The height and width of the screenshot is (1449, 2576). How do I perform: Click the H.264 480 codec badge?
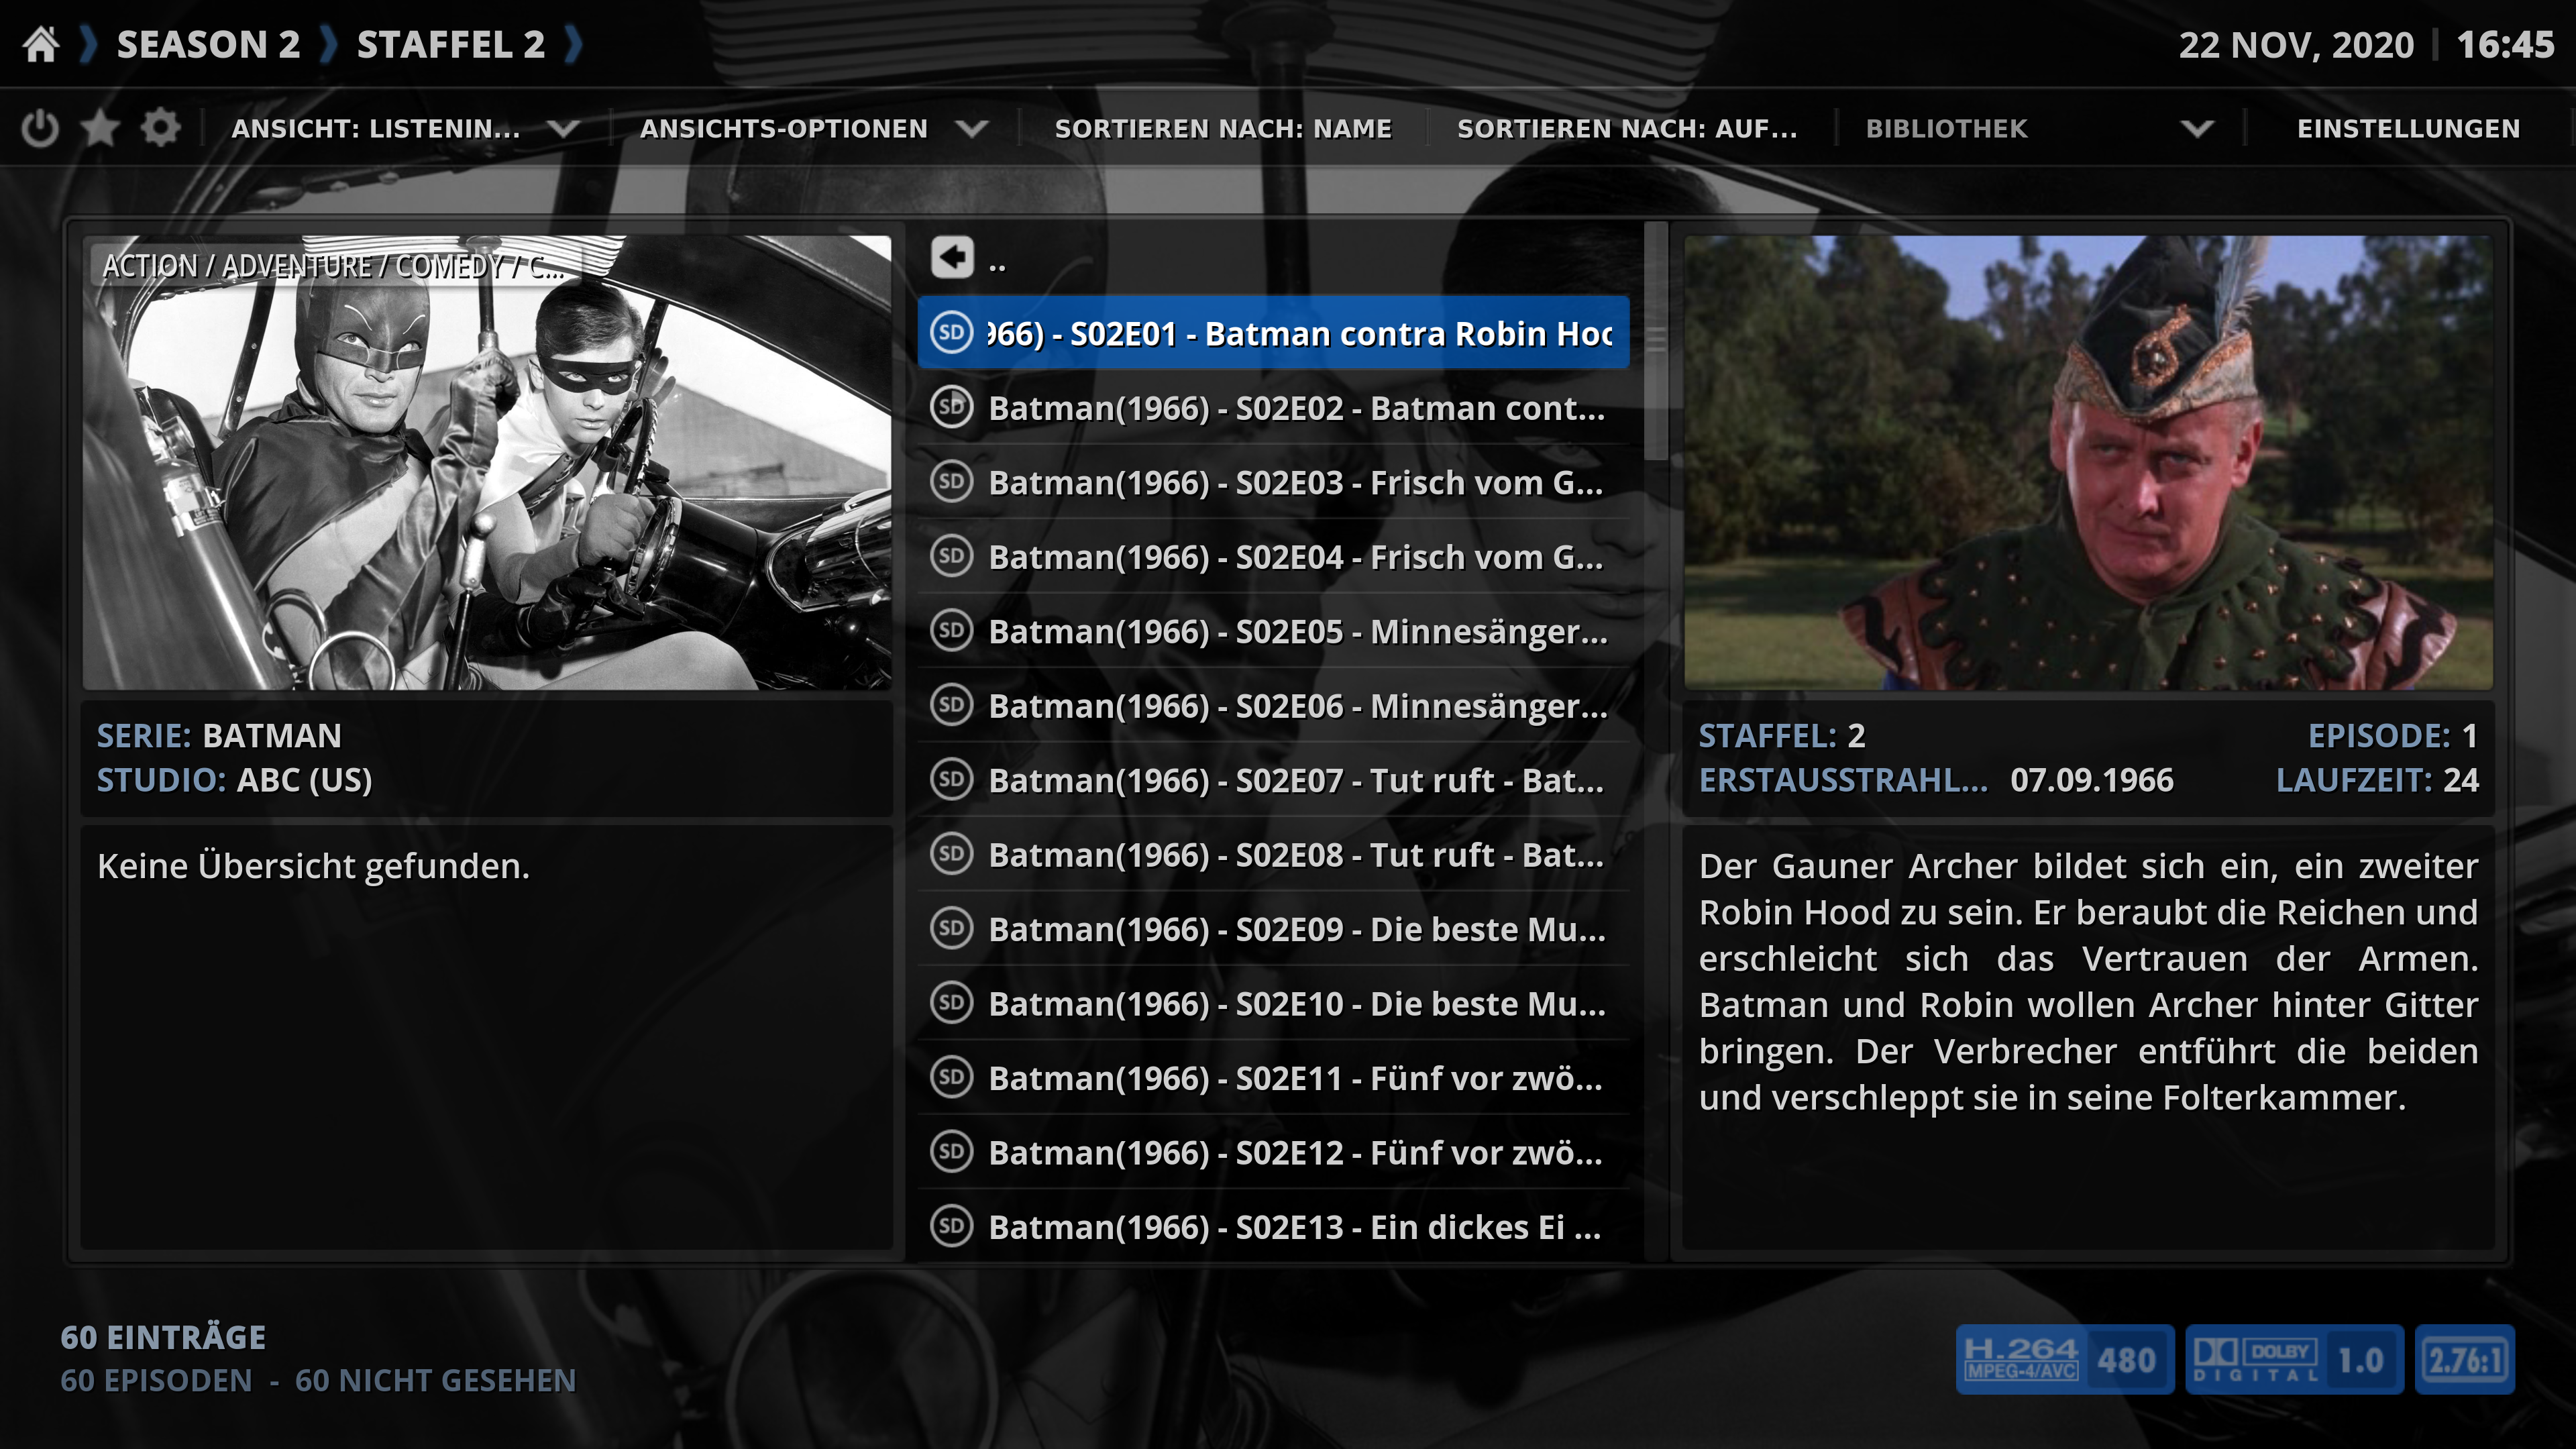click(x=2064, y=1360)
